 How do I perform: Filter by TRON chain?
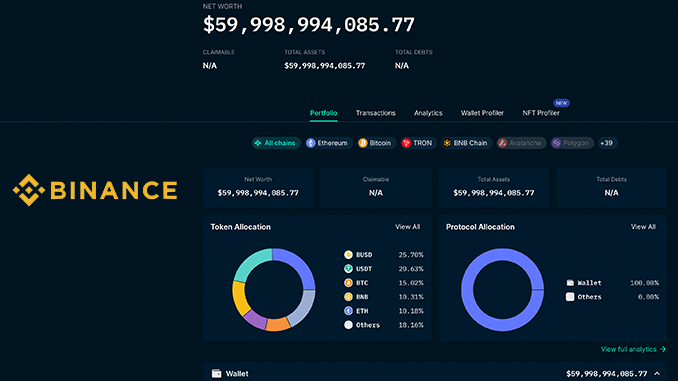[418, 143]
